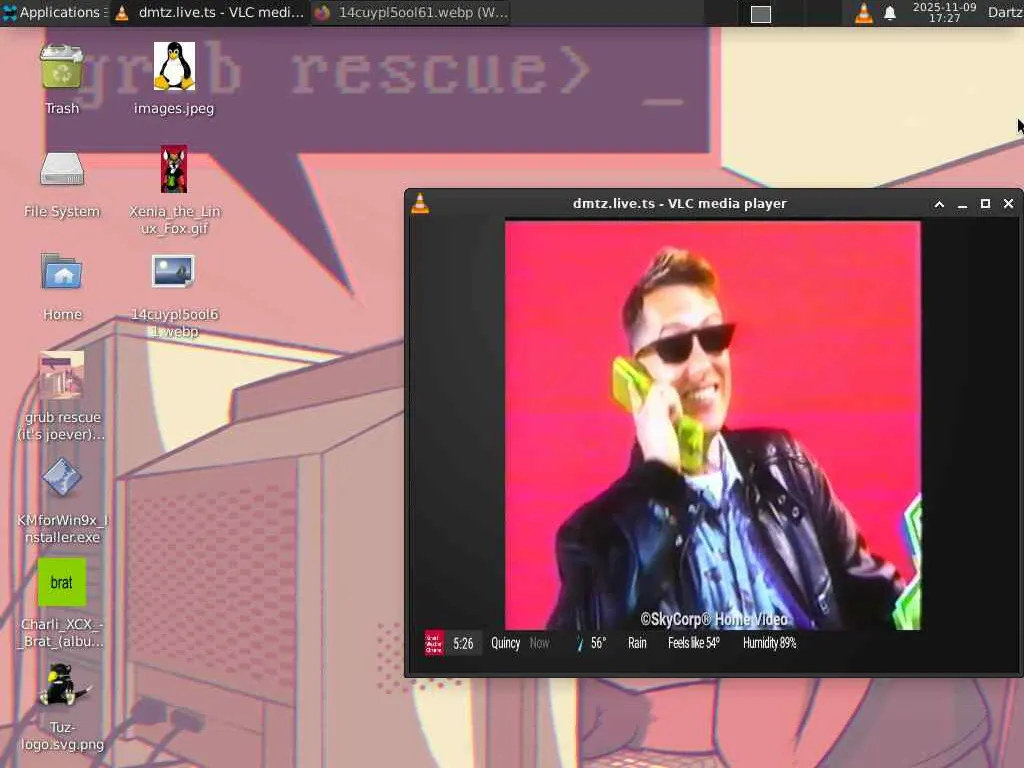
Task: Click the VLC cone tray icon
Action: coord(863,13)
